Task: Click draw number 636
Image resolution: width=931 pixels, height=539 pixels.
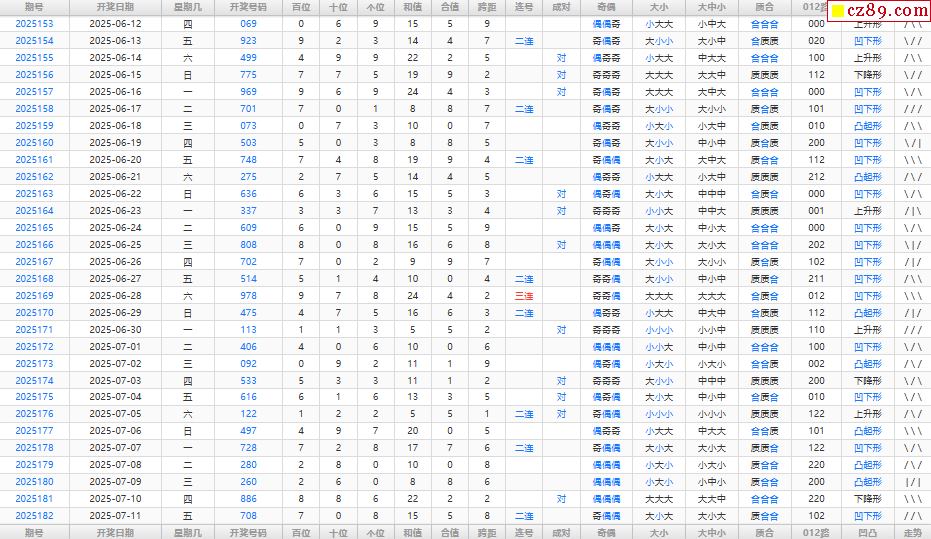Action: [248, 194]
